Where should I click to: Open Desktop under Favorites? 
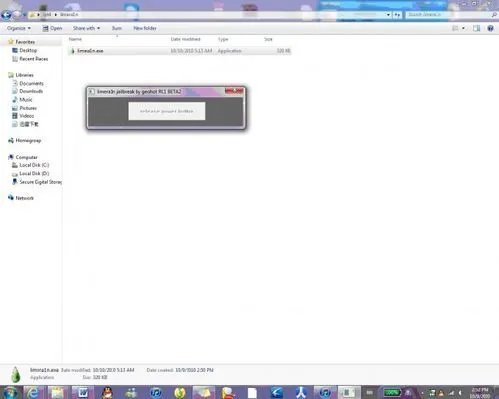(x=28, y=50)
